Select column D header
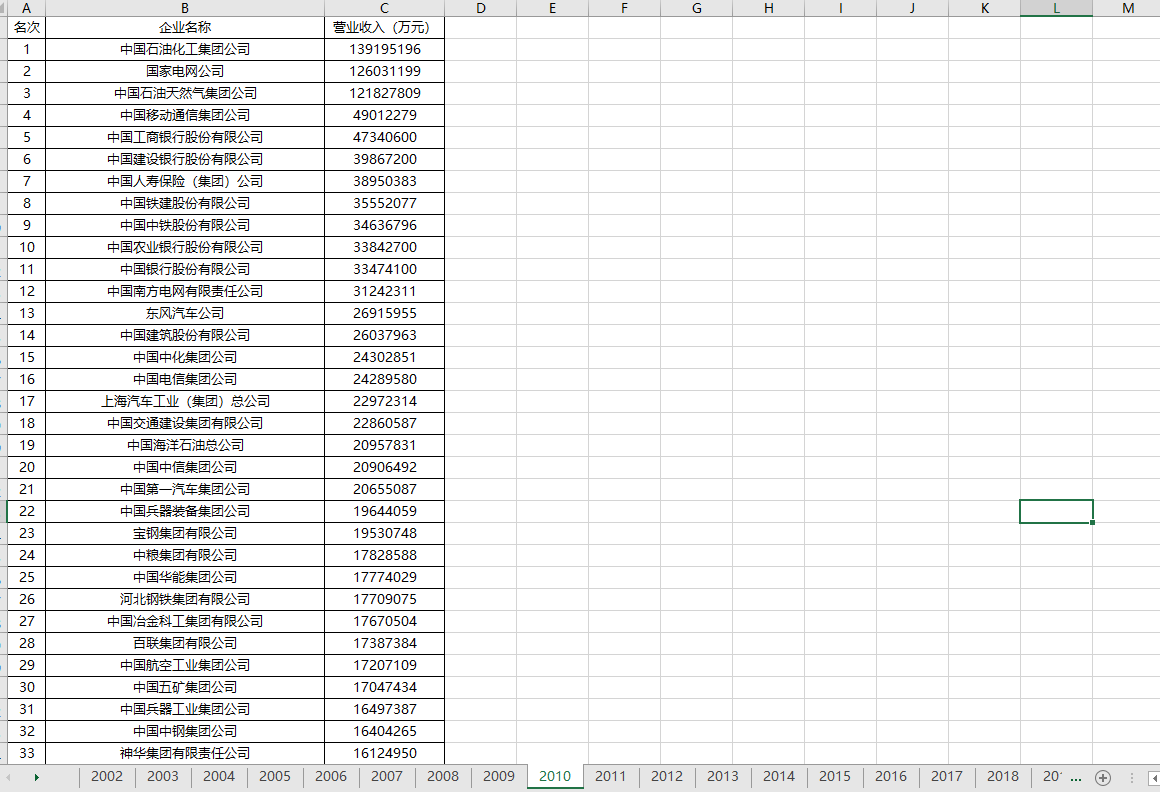Screen dimensions: 1160x792 tap(481, 8)
